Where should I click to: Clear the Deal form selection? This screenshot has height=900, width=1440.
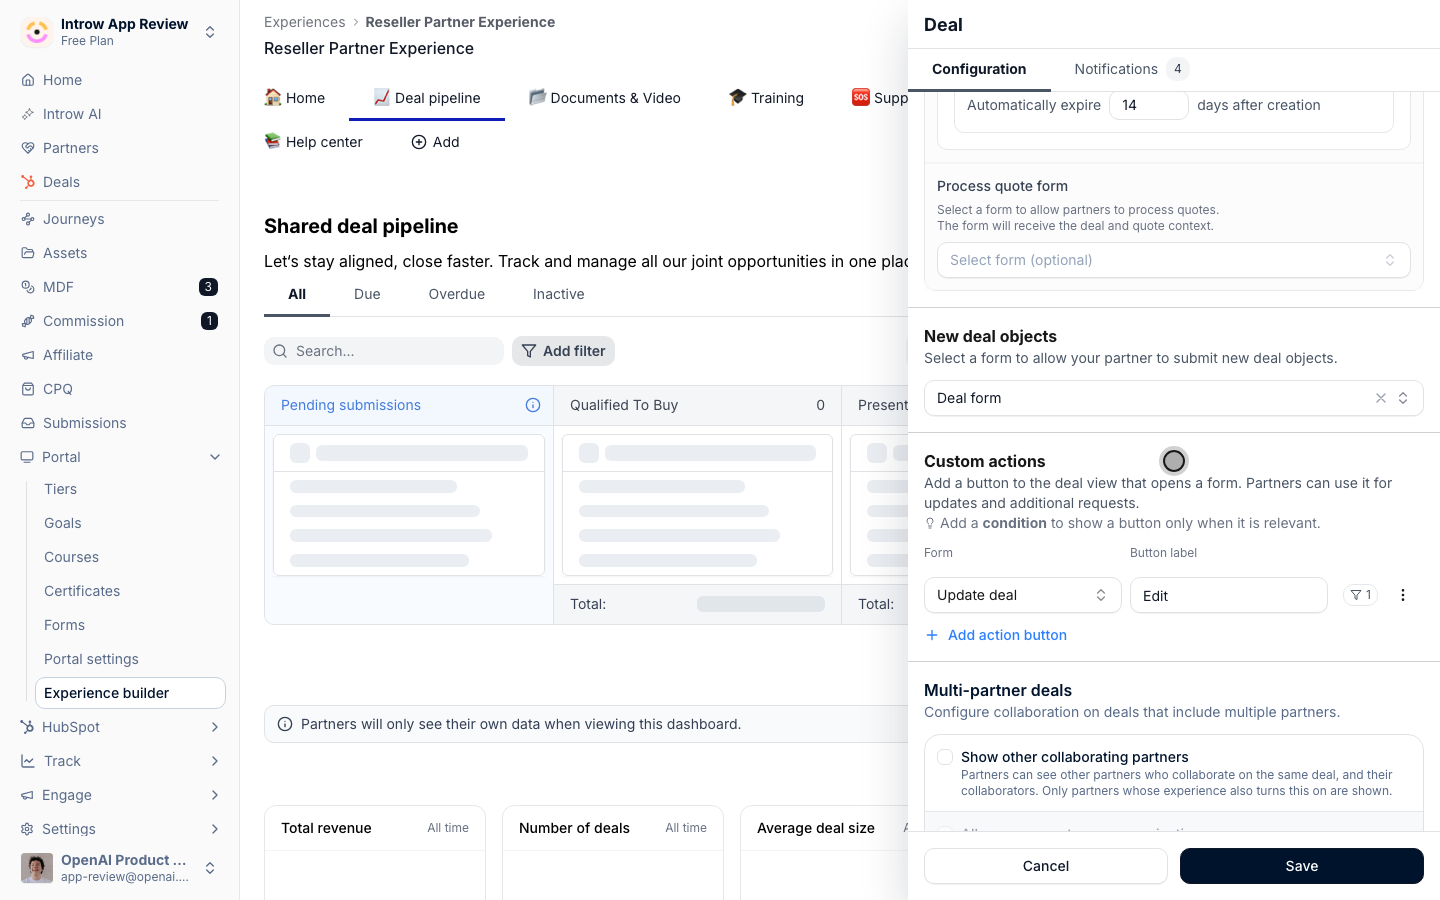[x=1381, y=398]
